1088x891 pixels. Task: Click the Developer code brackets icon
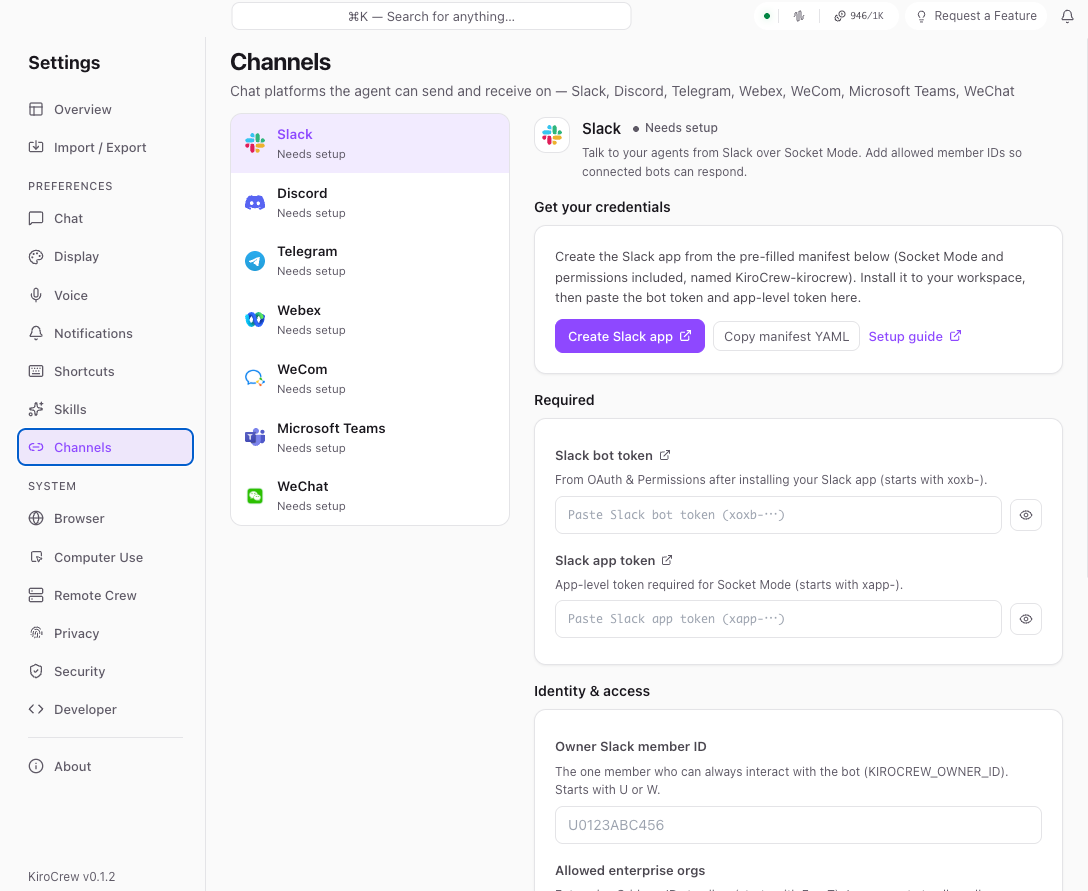(x=36, y=709)
